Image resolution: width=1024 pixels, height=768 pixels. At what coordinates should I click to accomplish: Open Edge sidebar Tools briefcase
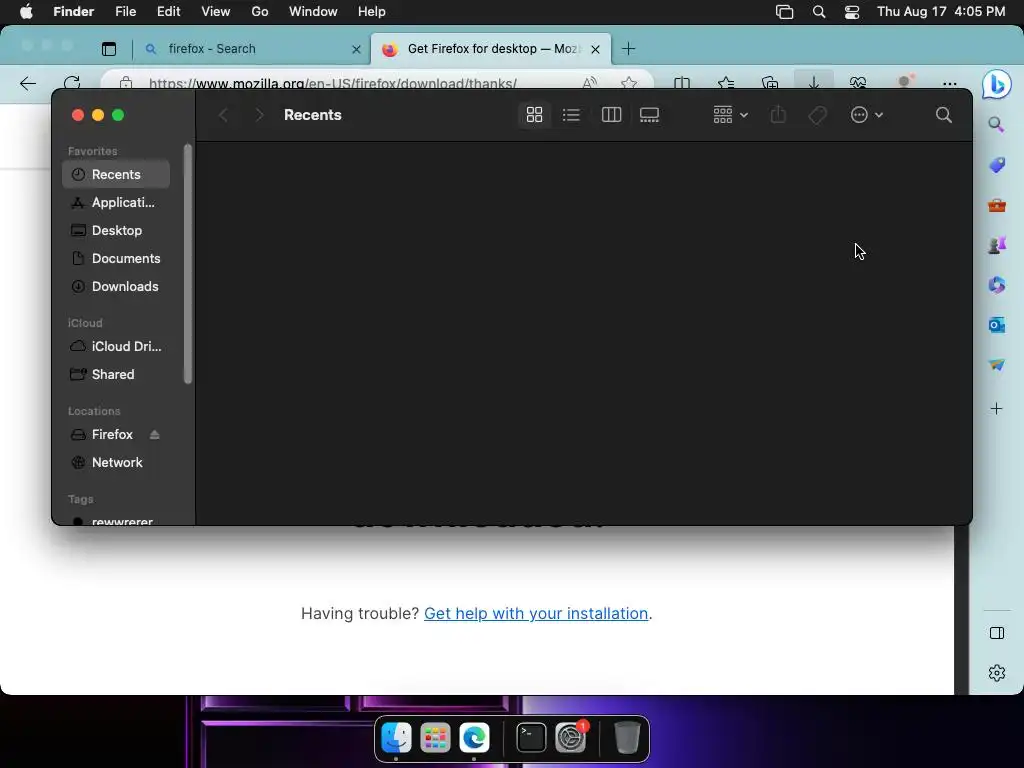[997, 205]
